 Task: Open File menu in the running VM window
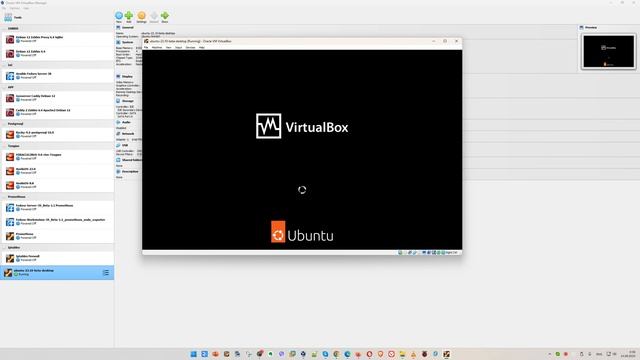point(146,47)
